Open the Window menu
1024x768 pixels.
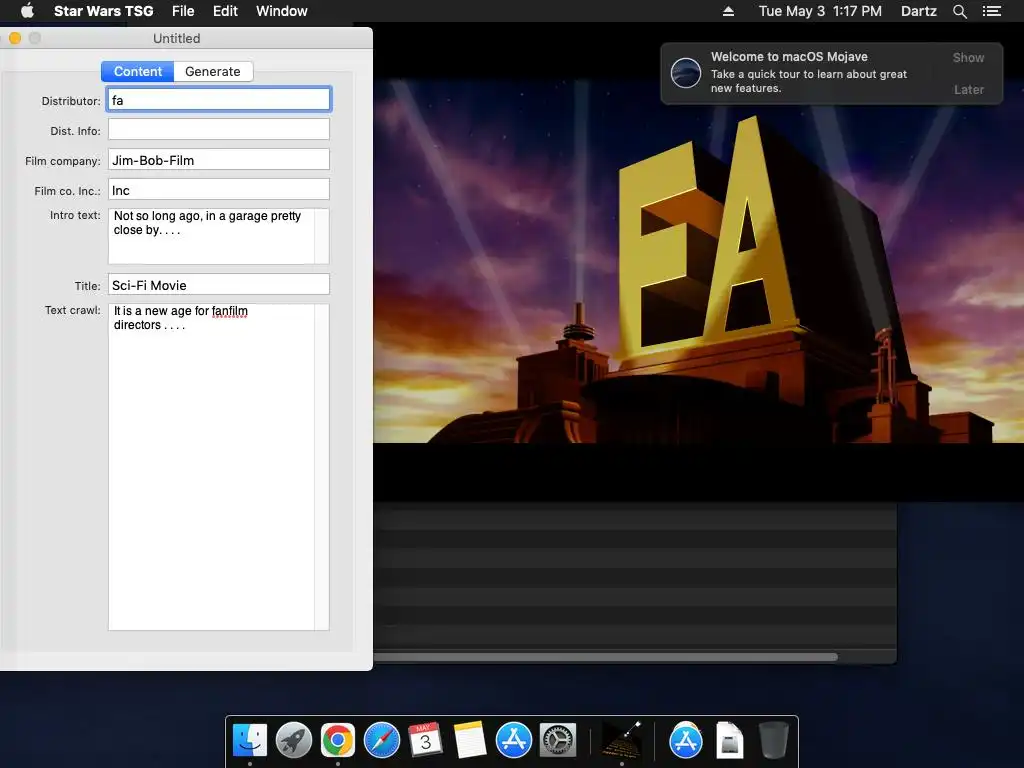click(x=281, y=11)
